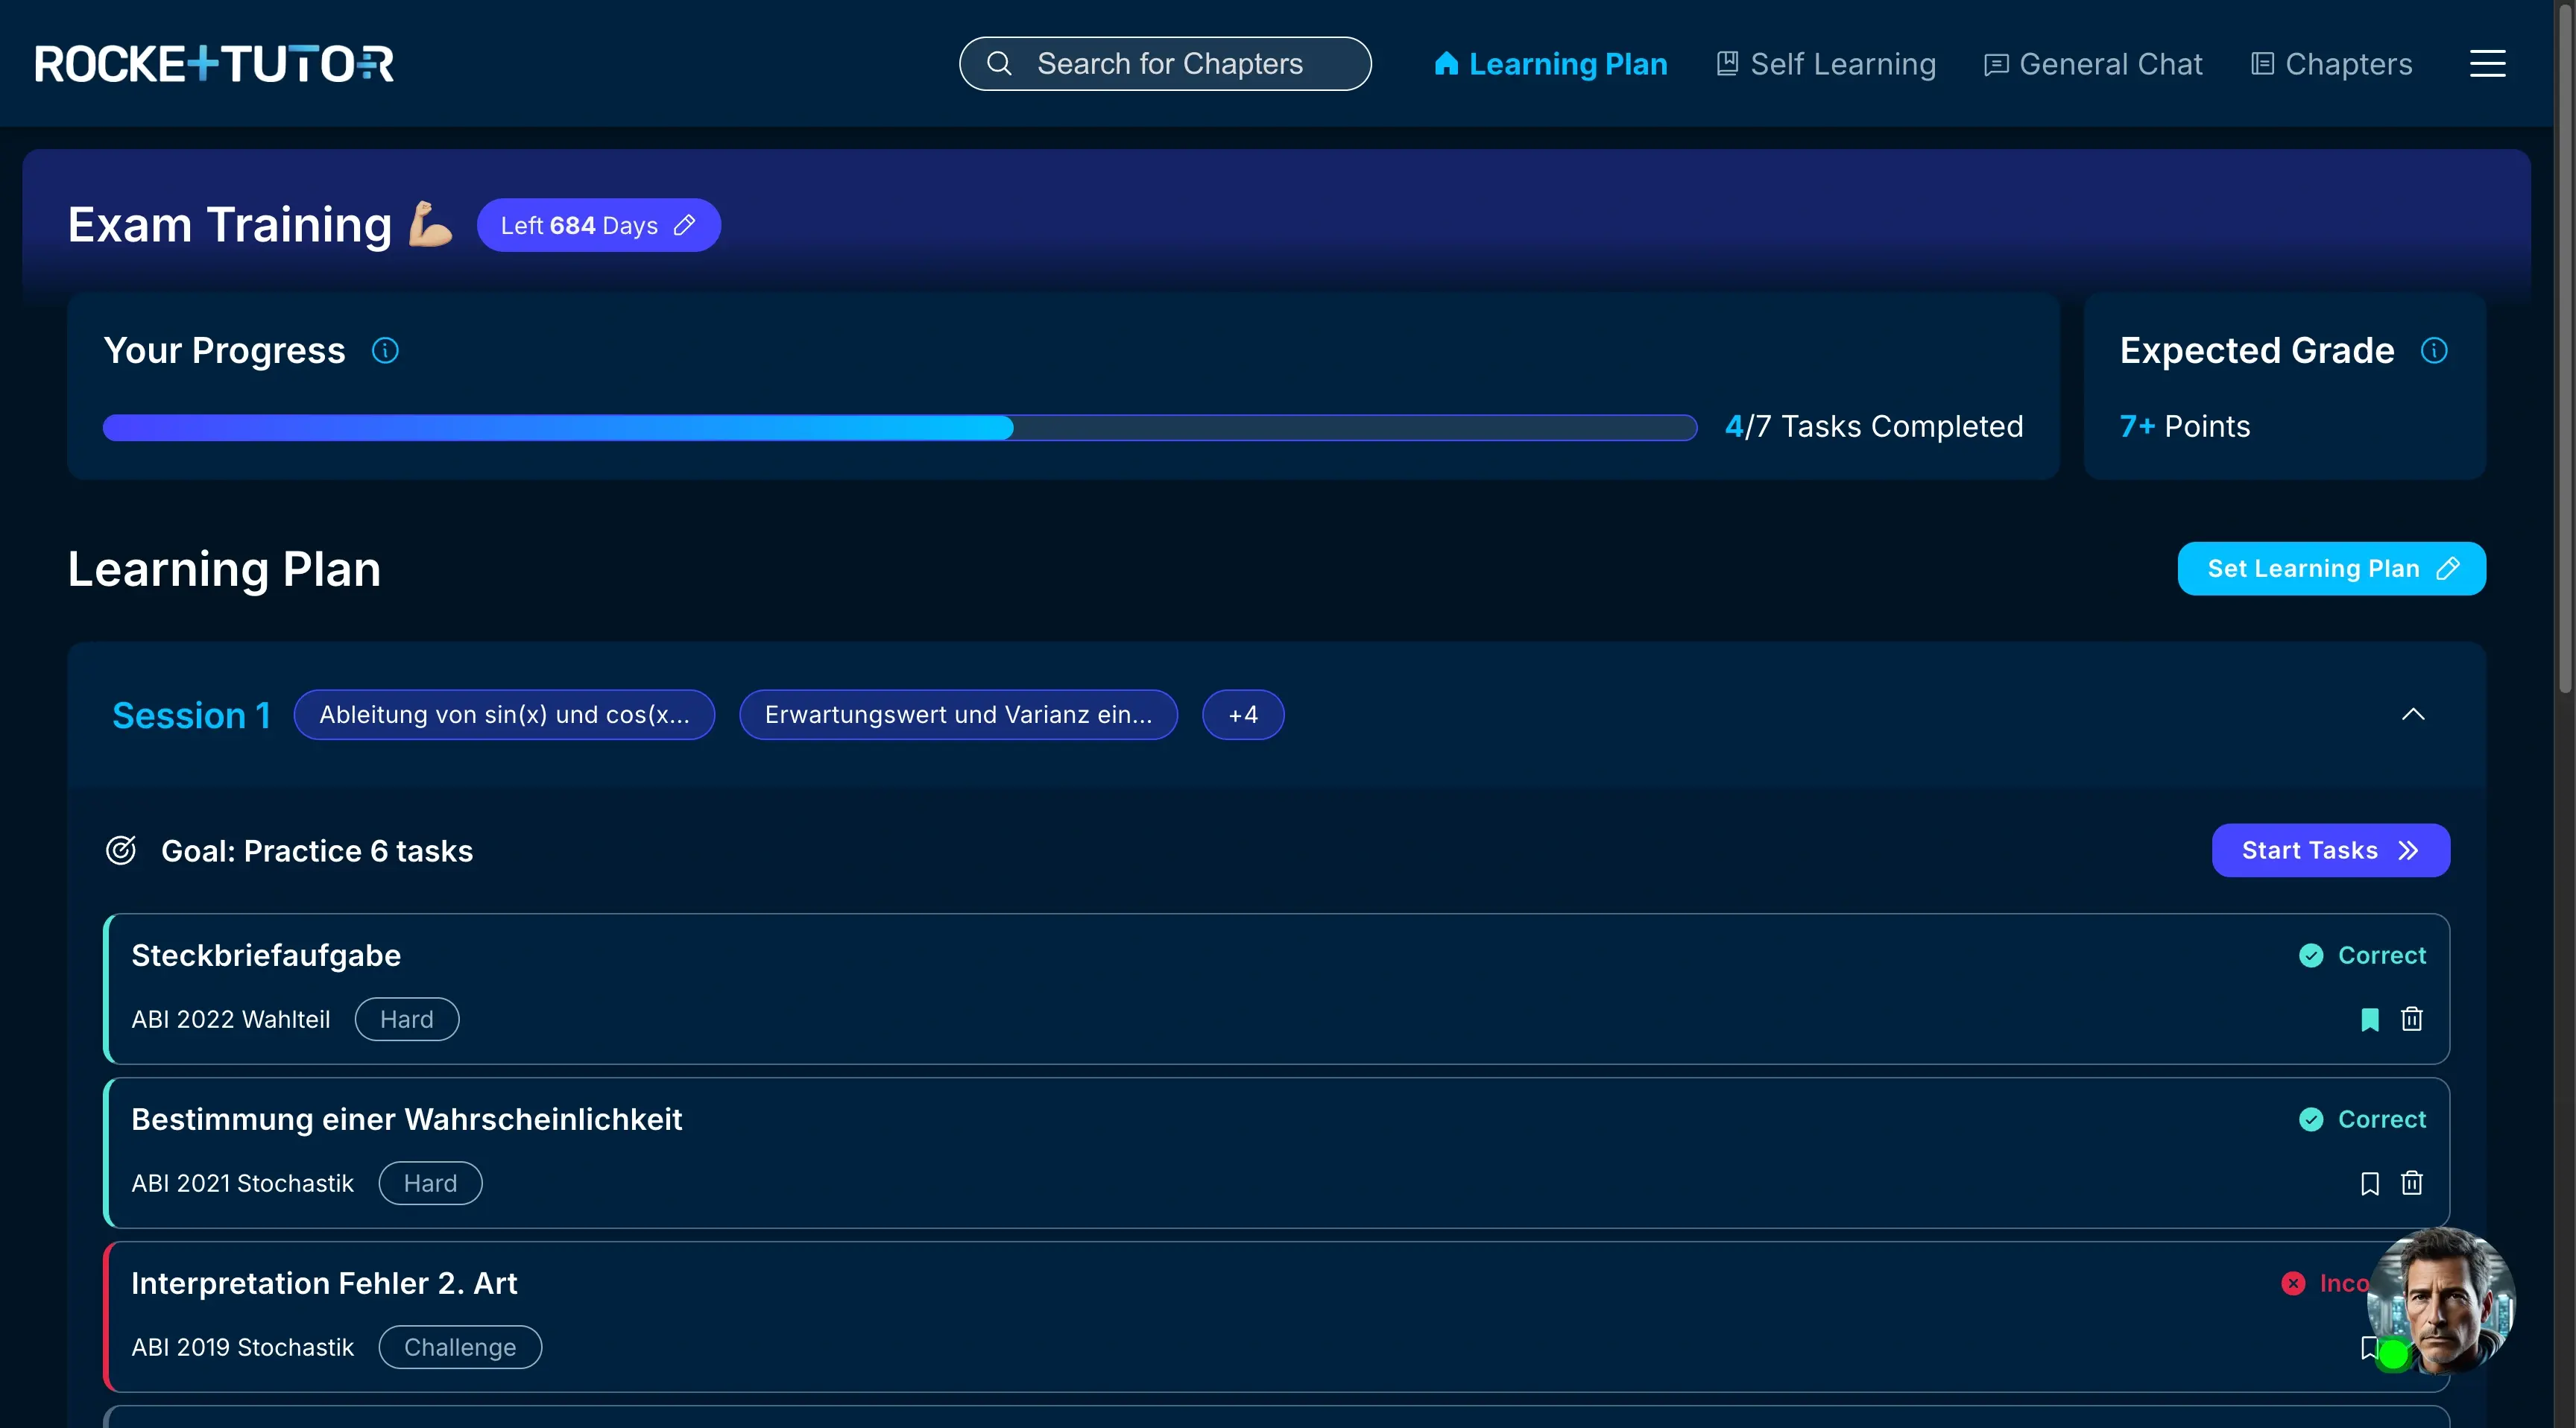The image size is (2576, 1428).
Task: Click the flexed arm emoji
Action: click(x=431, y=224)
